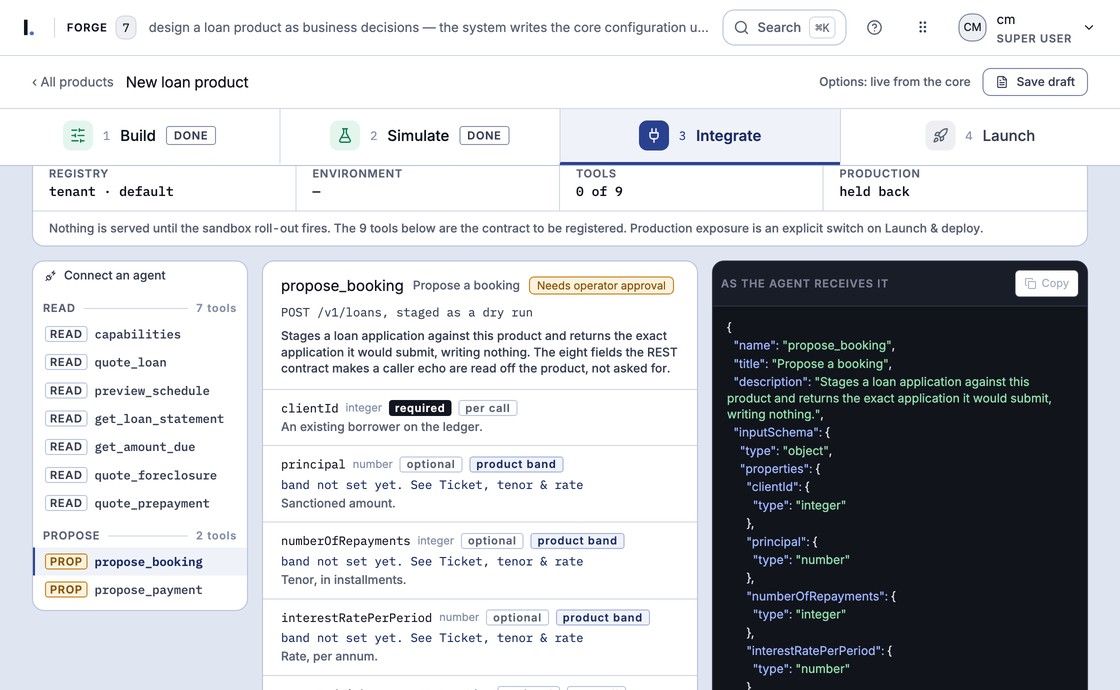
Task: Click the PROPOSE section header
Action: click(71, 536)
